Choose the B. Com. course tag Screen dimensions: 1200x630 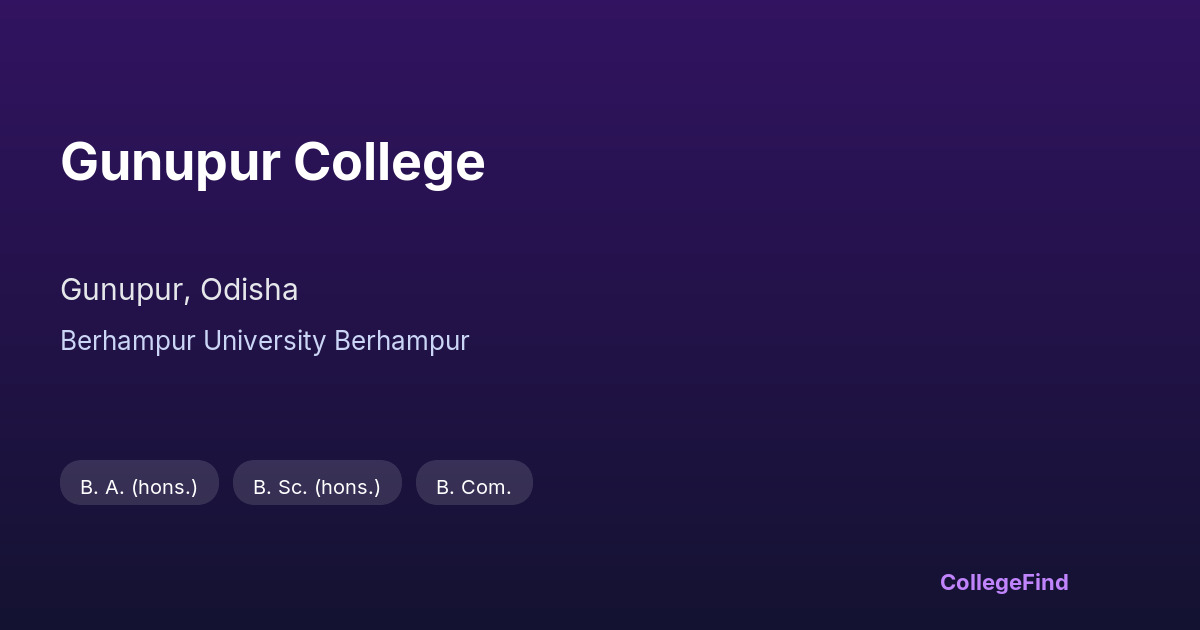[x=474, y=487]
